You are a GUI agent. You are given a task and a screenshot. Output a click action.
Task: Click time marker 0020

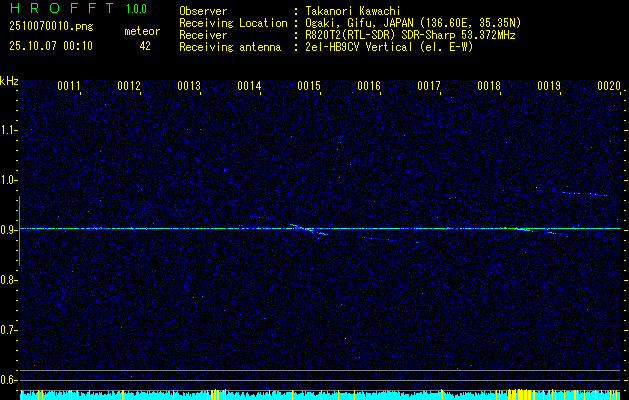point(609,86)
